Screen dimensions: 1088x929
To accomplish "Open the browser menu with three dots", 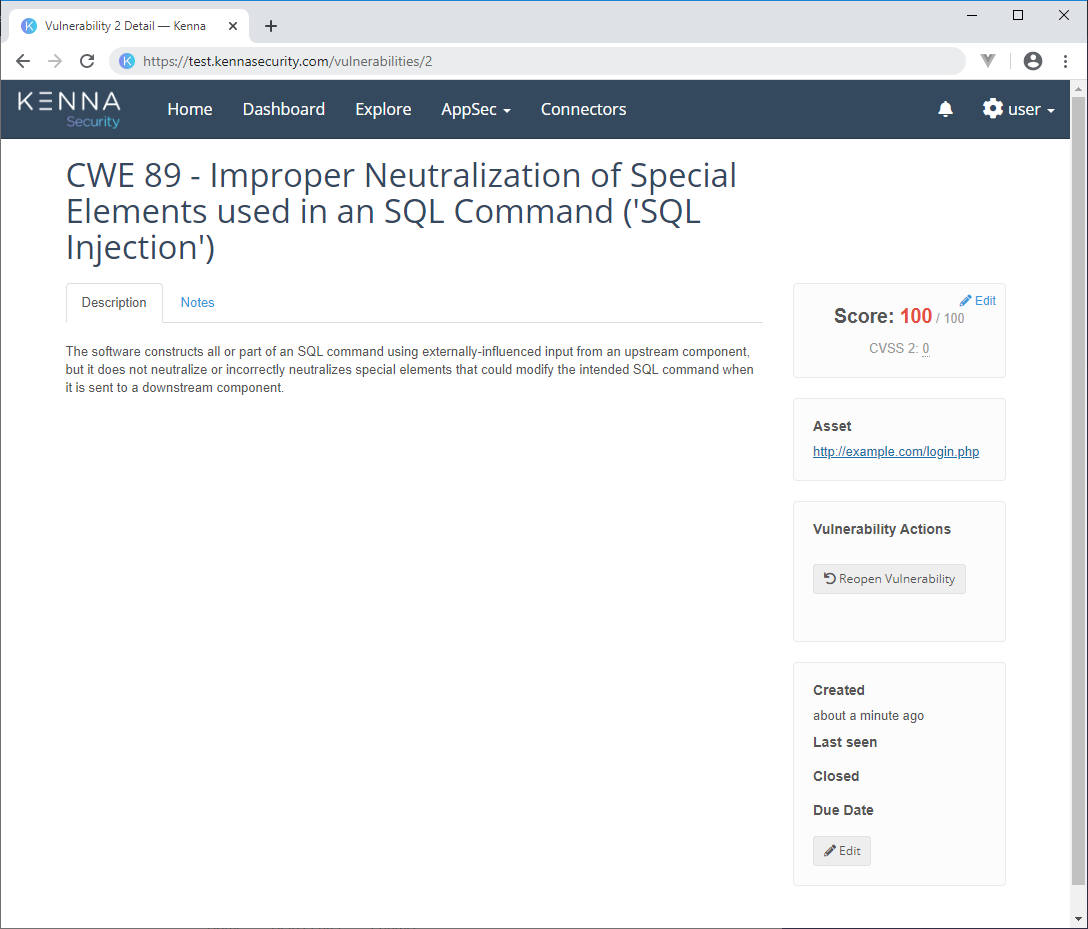I will click(1065, 61).
